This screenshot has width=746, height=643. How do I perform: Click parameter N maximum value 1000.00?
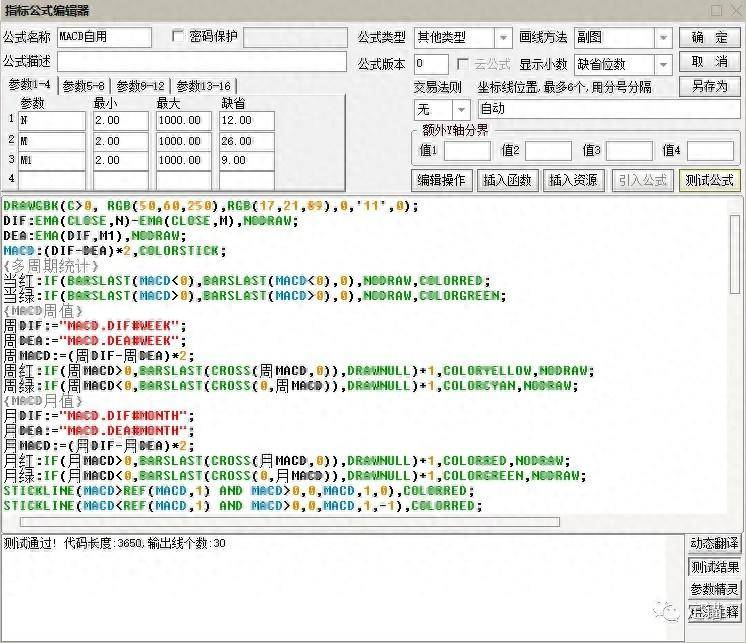point(184,121)
